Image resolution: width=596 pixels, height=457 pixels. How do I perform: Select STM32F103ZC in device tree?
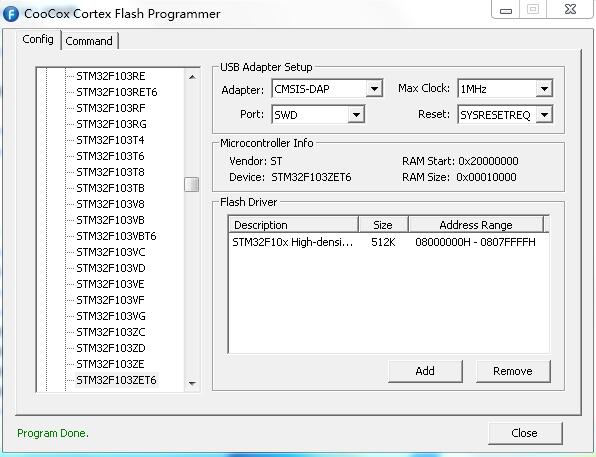(x=111, y=332)
